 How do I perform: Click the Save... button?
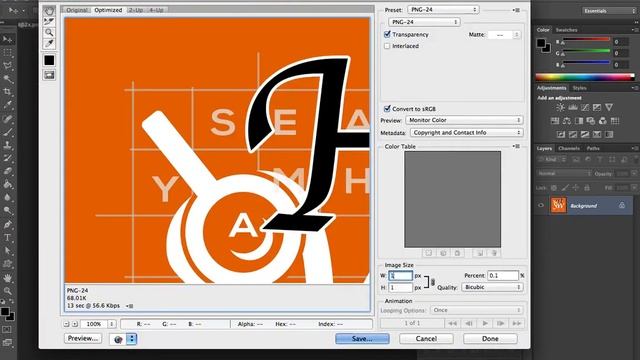[x=362, y=339]
